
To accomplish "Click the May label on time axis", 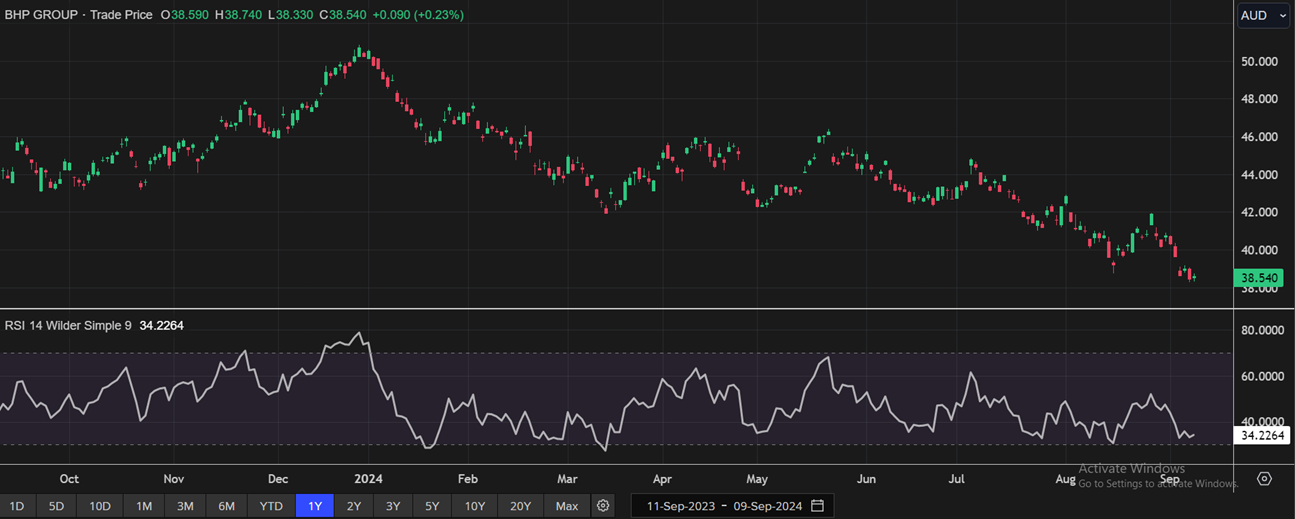I will (x=757, y=479).
